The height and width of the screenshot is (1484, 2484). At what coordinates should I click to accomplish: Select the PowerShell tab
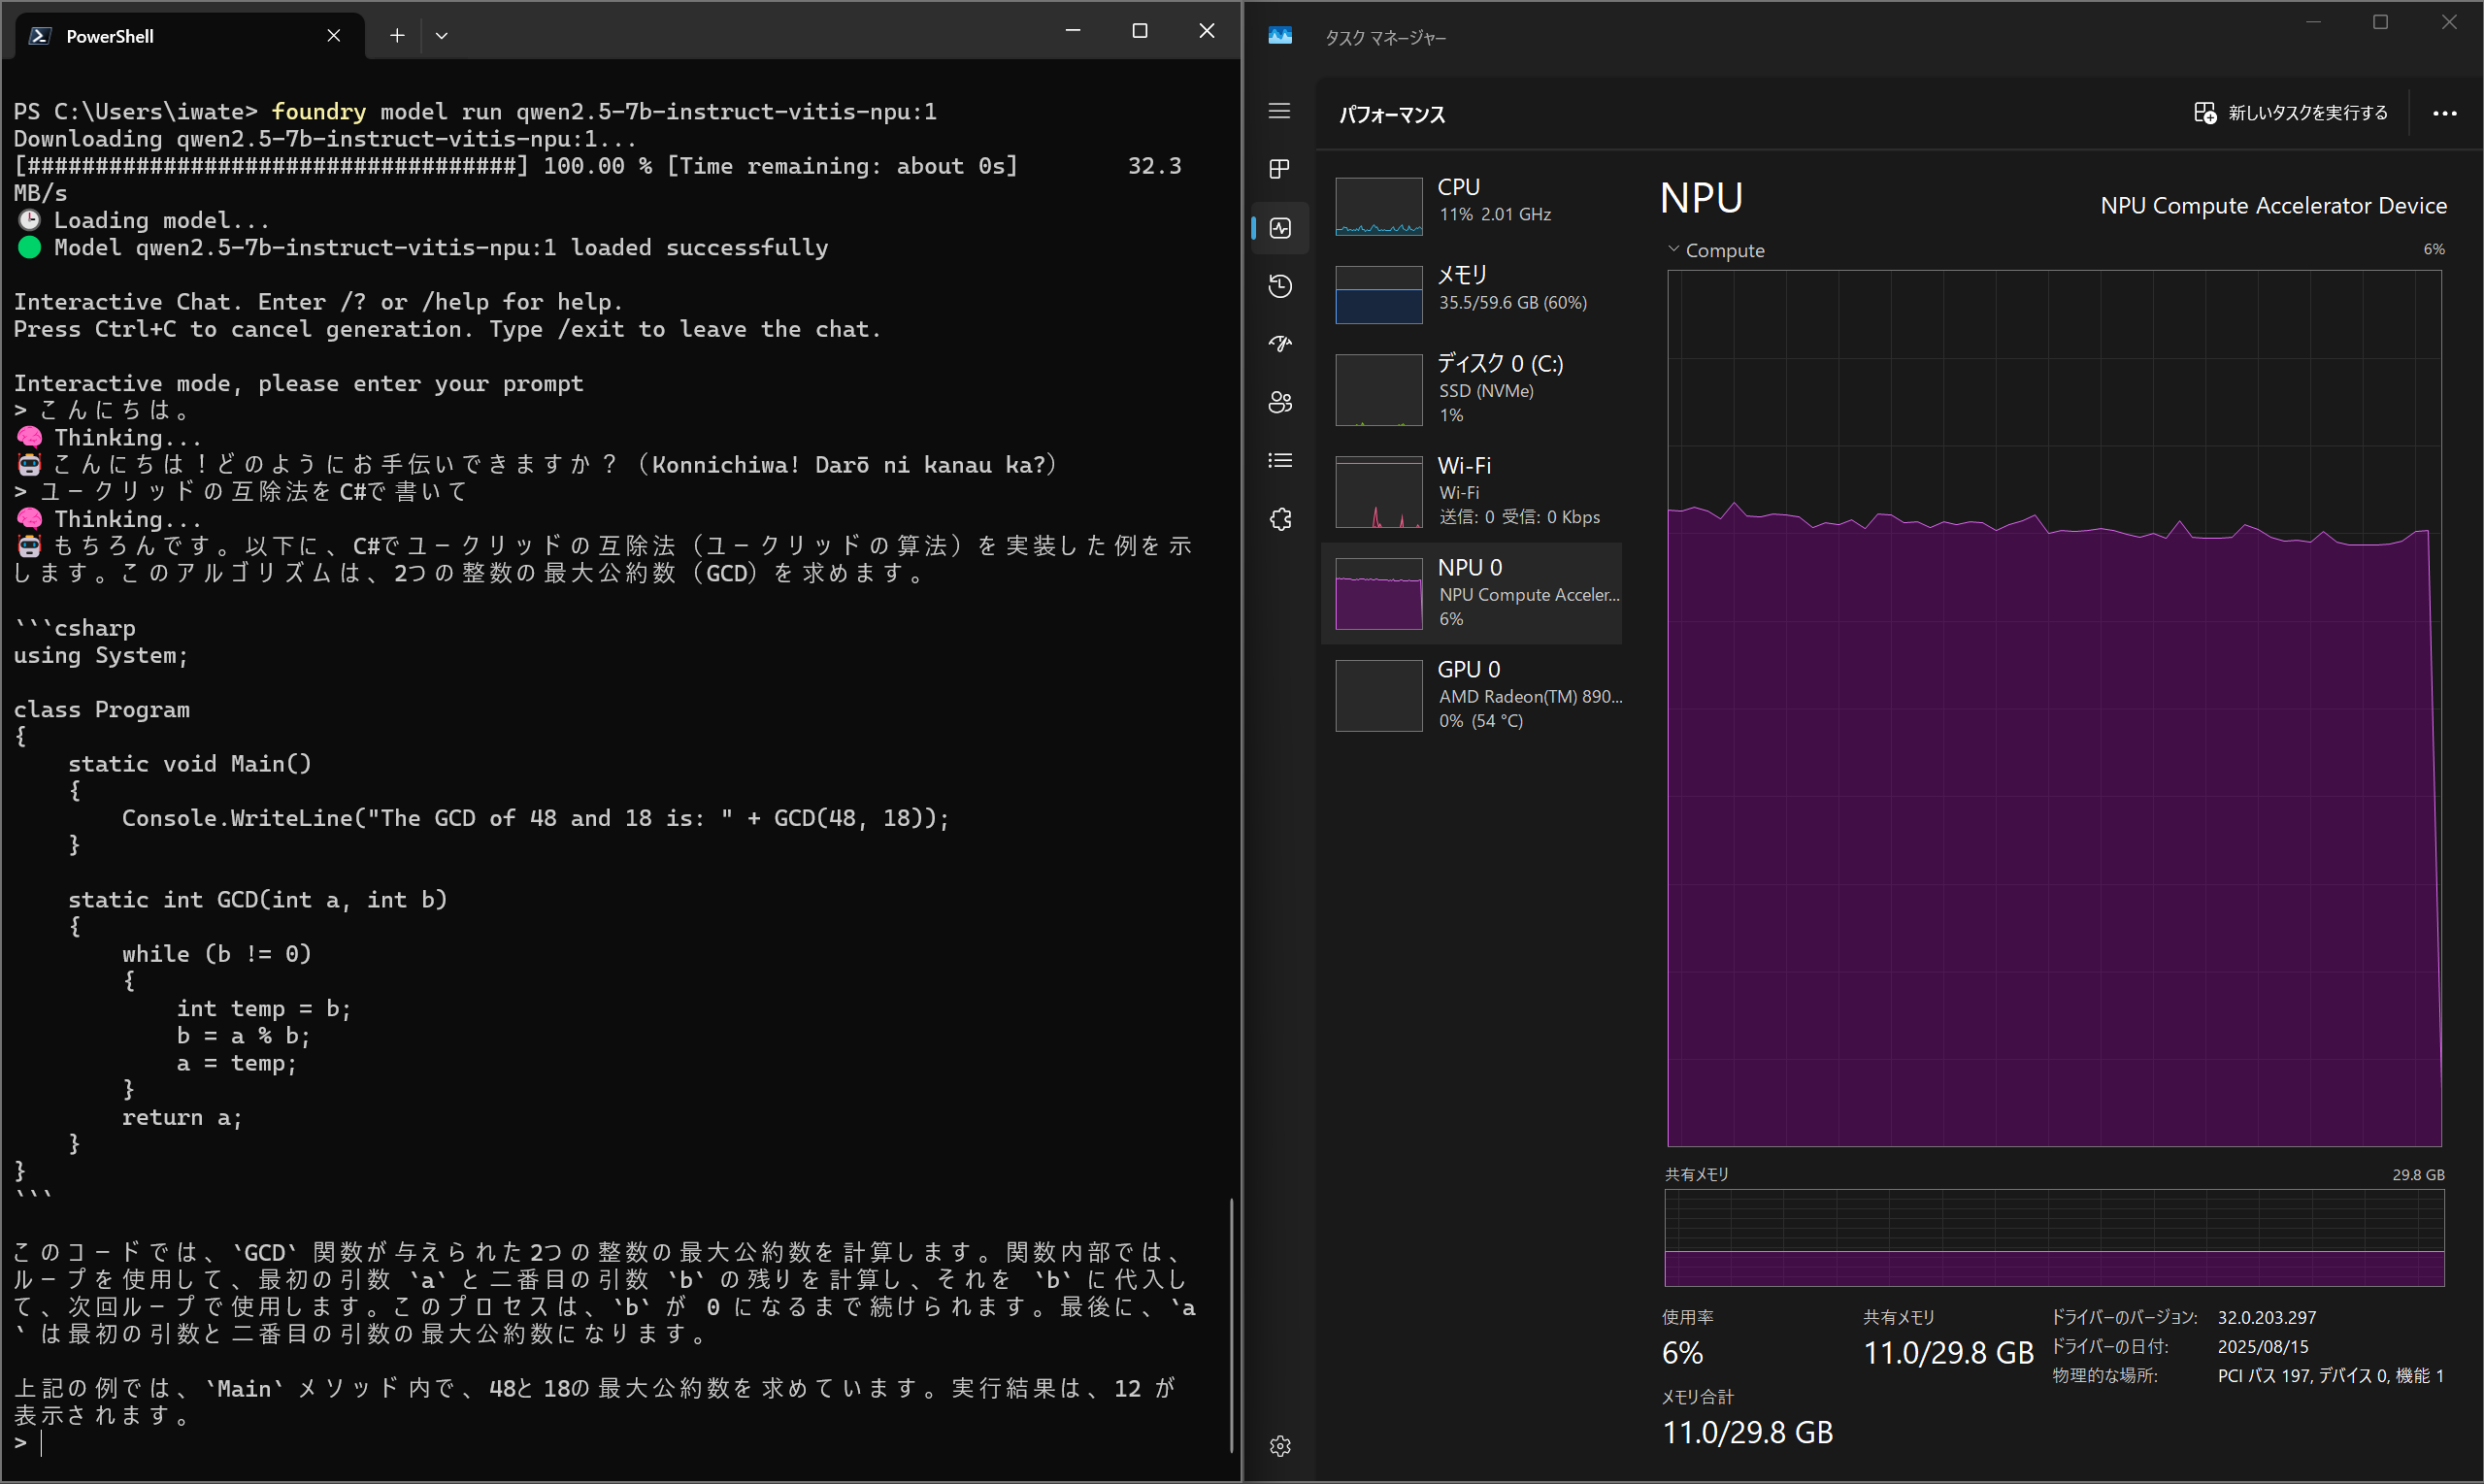(x=180, y=36)
